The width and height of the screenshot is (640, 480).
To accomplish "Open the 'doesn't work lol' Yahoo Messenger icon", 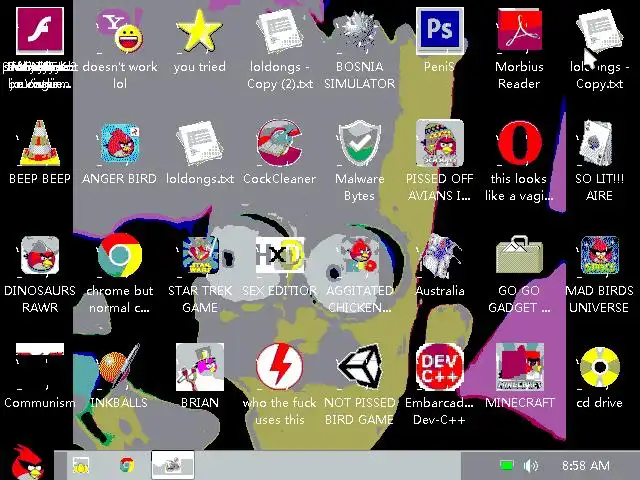I will click(x=120, y=31).
